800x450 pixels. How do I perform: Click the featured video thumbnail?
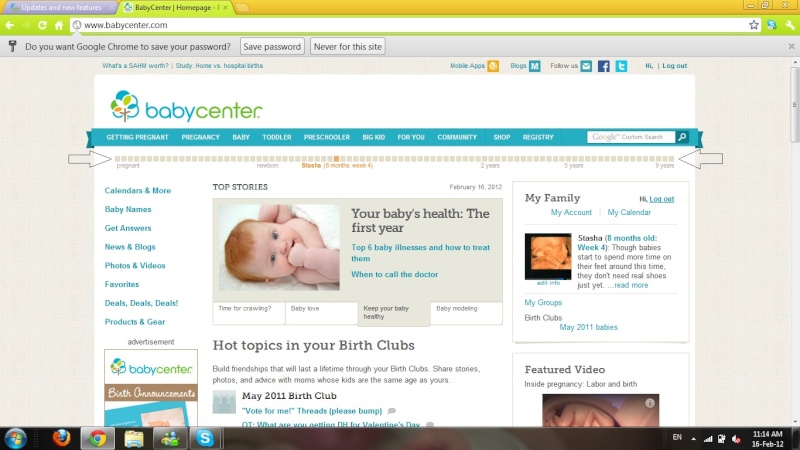pos(601,410)
